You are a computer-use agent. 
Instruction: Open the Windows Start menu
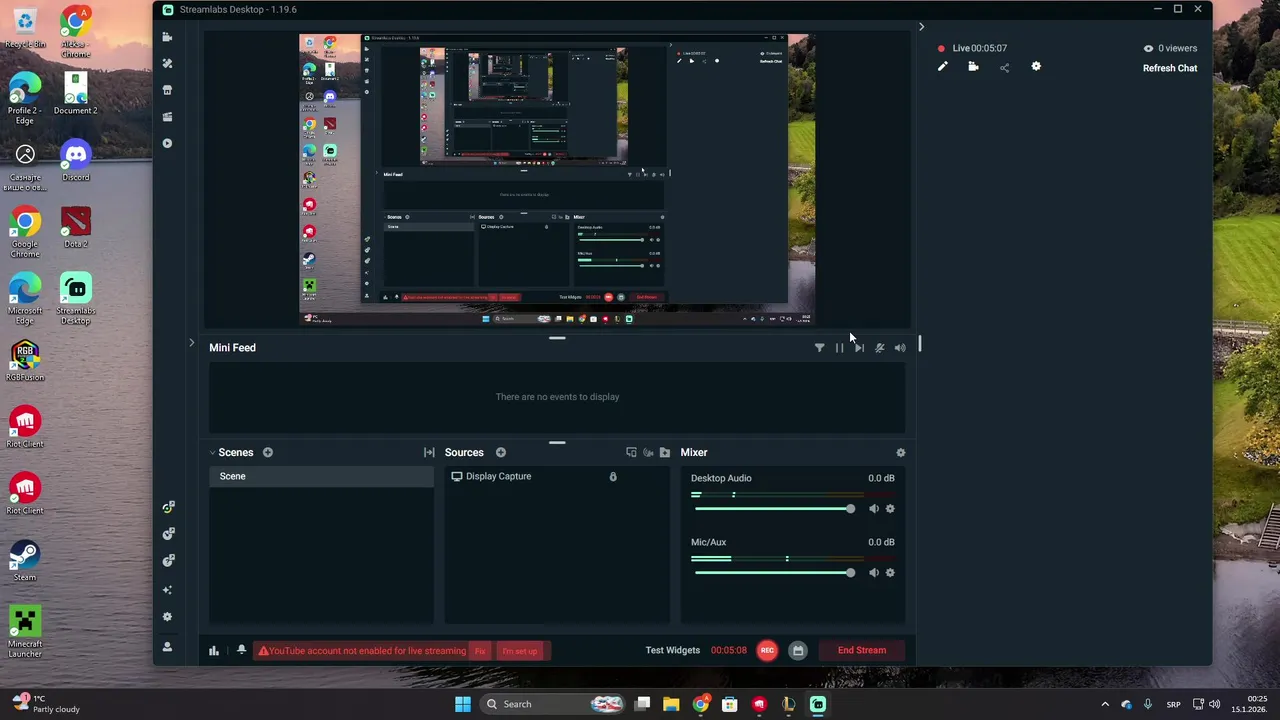point(463,704)
